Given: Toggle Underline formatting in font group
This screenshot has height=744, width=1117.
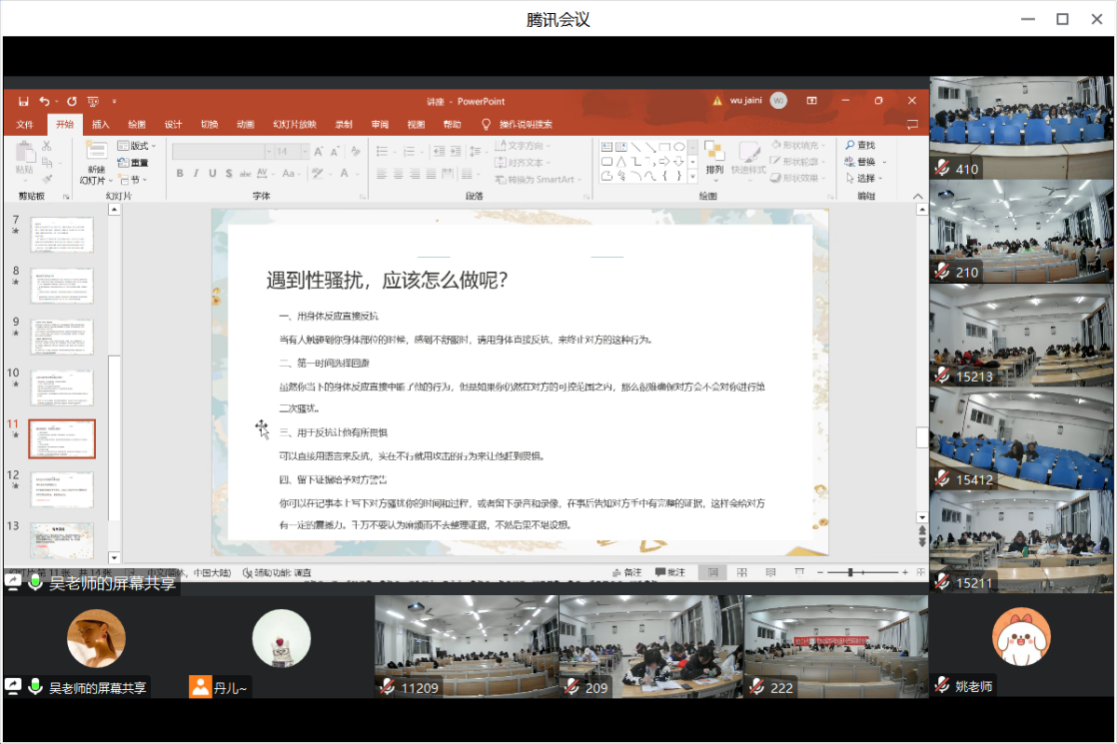Looking at the screenshot, I should 214,173.
